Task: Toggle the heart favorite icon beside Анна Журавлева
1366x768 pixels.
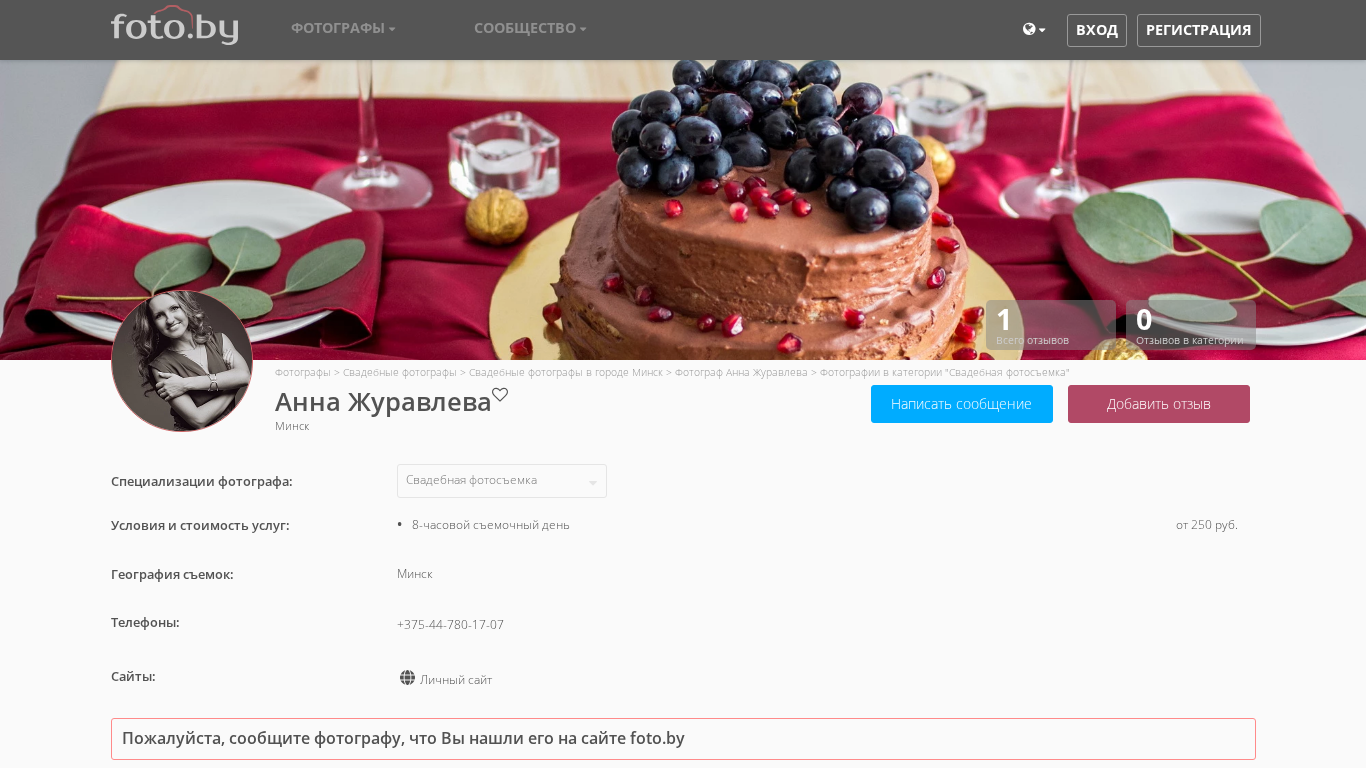Action: point(500,395)
